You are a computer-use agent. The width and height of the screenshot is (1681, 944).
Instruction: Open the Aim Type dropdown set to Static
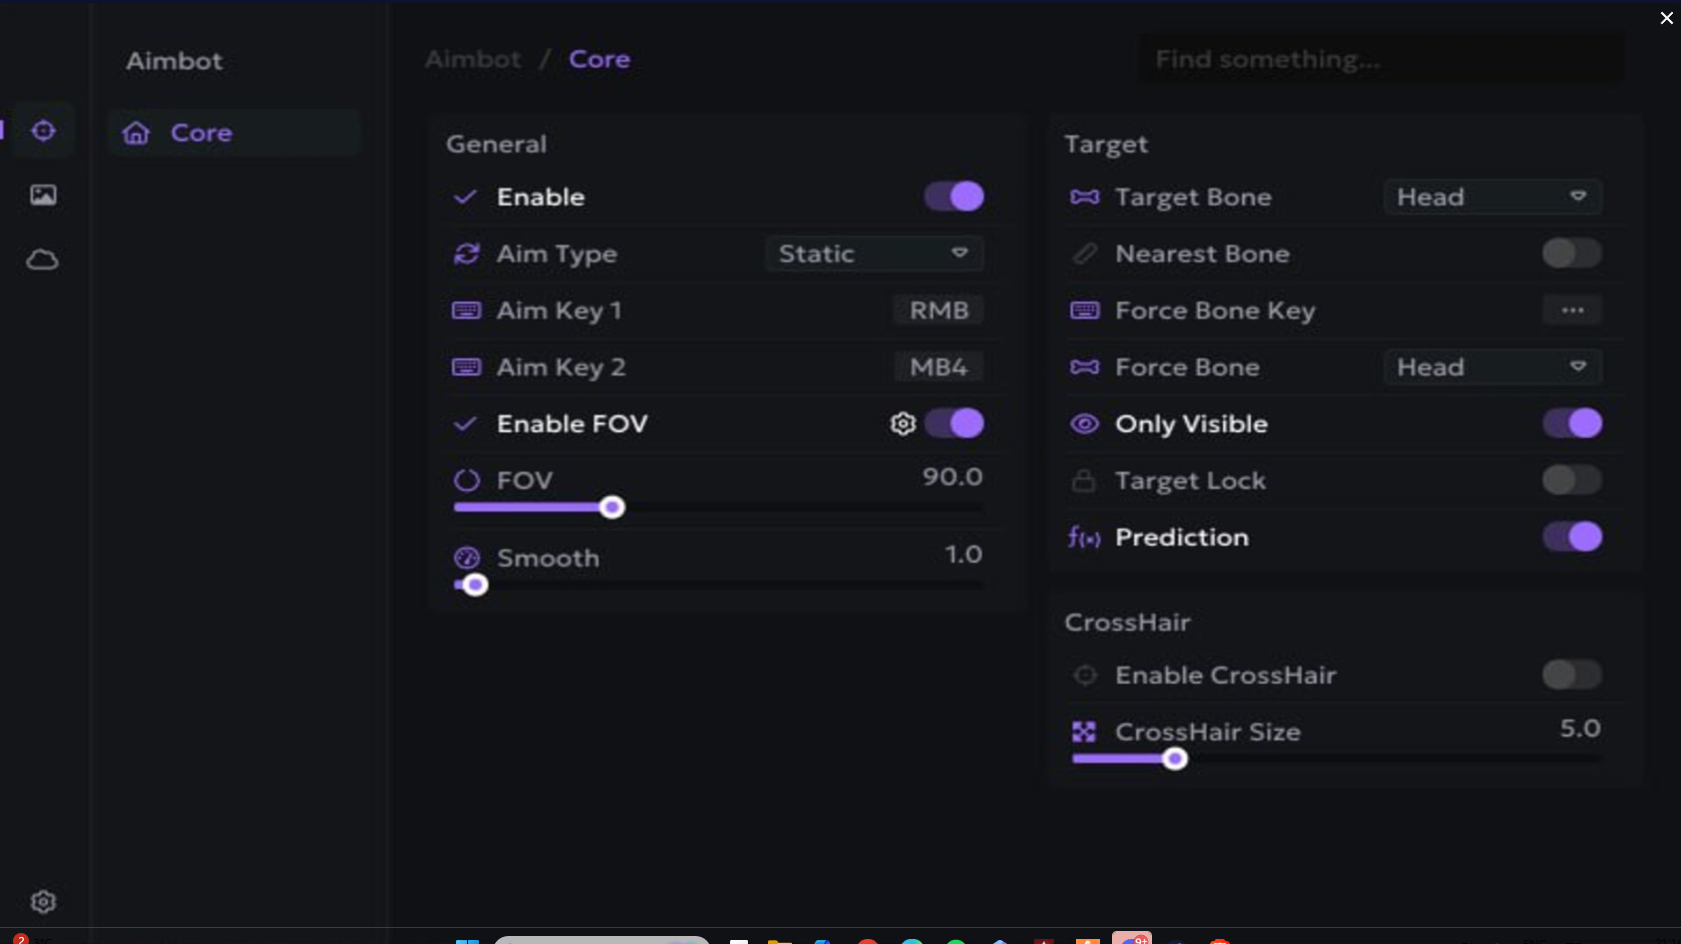873,253
